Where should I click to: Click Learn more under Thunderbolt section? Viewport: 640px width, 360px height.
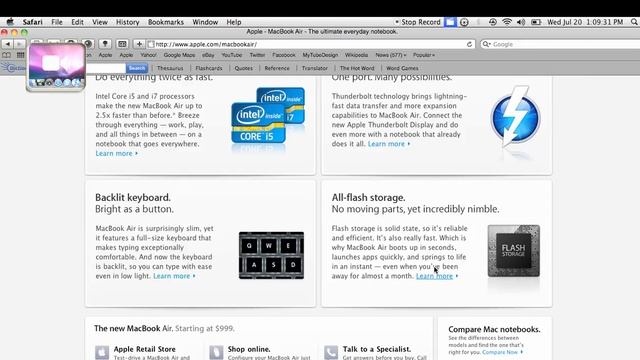389,144
